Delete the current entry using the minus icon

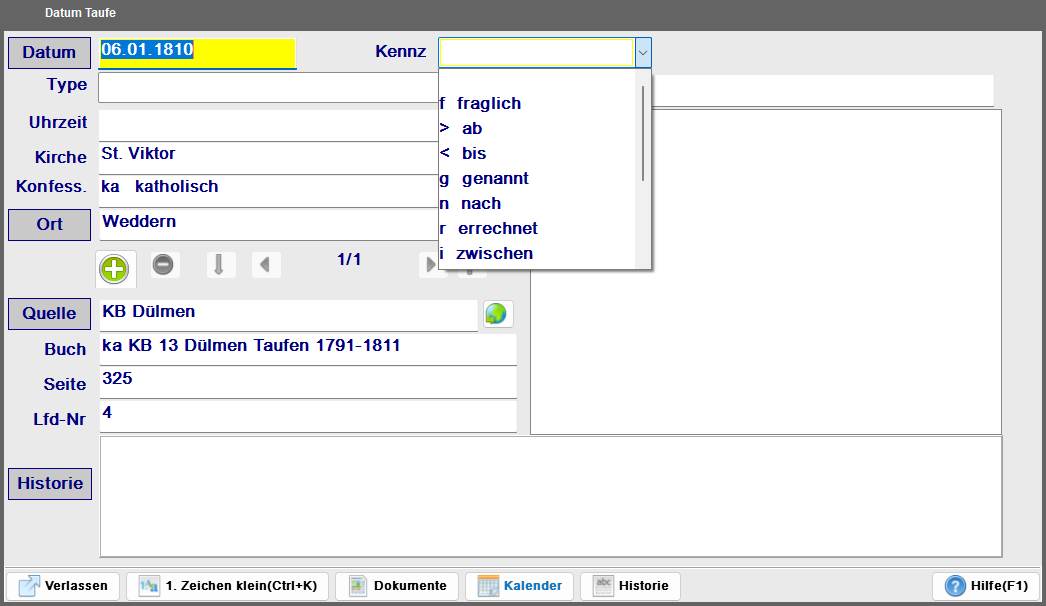tap(164, 264)
